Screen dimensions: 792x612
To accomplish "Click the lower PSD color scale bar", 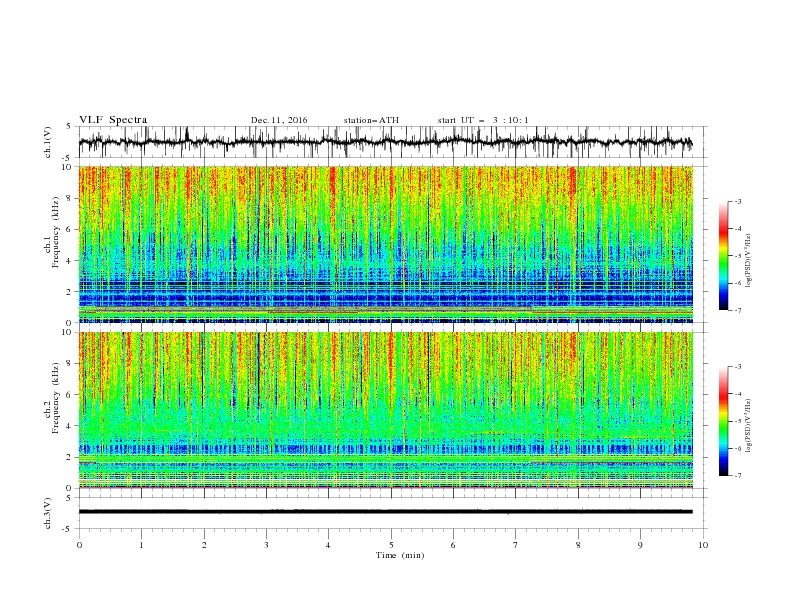I will click(723, 421).
